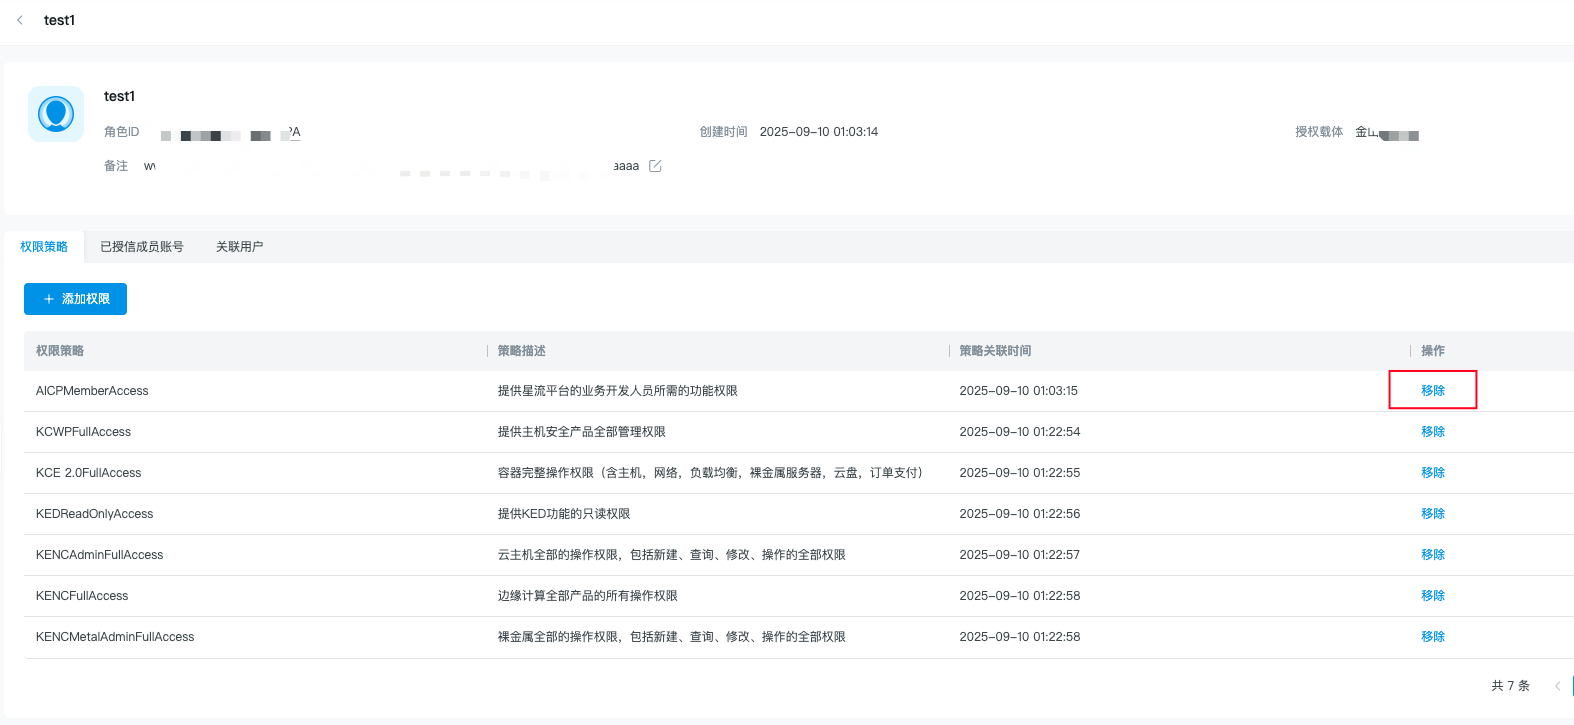
Task: Go to previous page using pagination arrow
Action: (x=1557, y=686)
